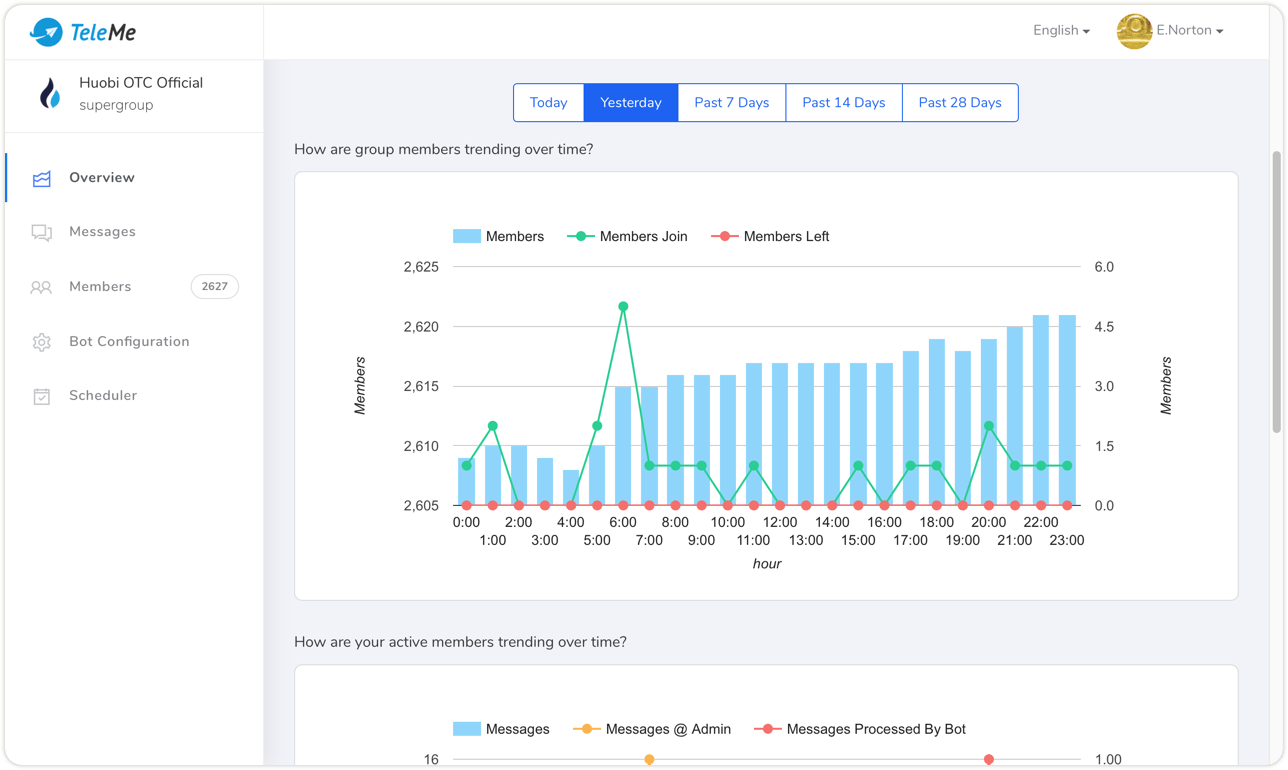Click the E.Norton profile avatar
The image size is (1288, 770).
coord(1134,31)
